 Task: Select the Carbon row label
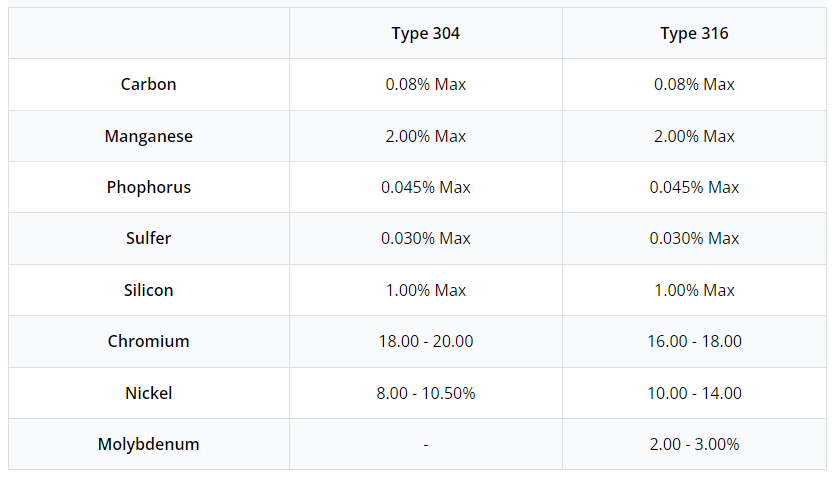148,85
